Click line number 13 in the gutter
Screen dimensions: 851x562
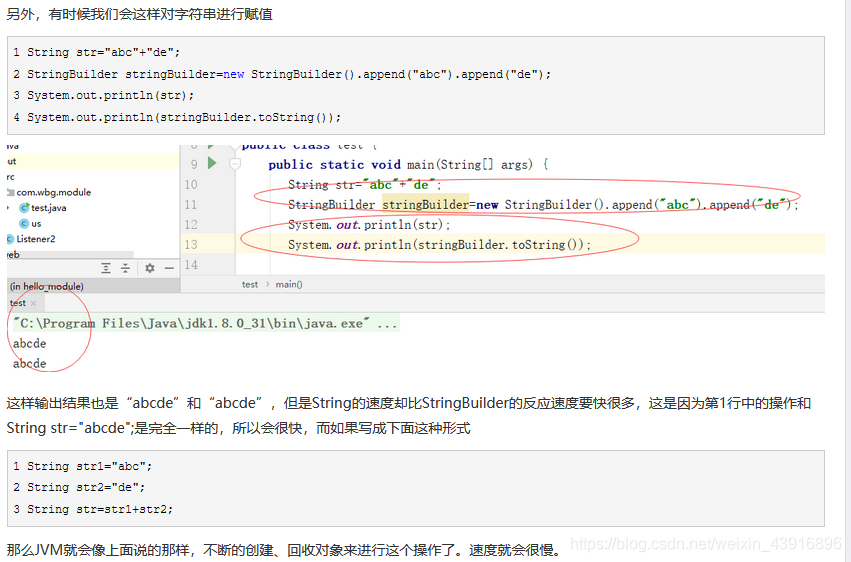pos(191,245)
